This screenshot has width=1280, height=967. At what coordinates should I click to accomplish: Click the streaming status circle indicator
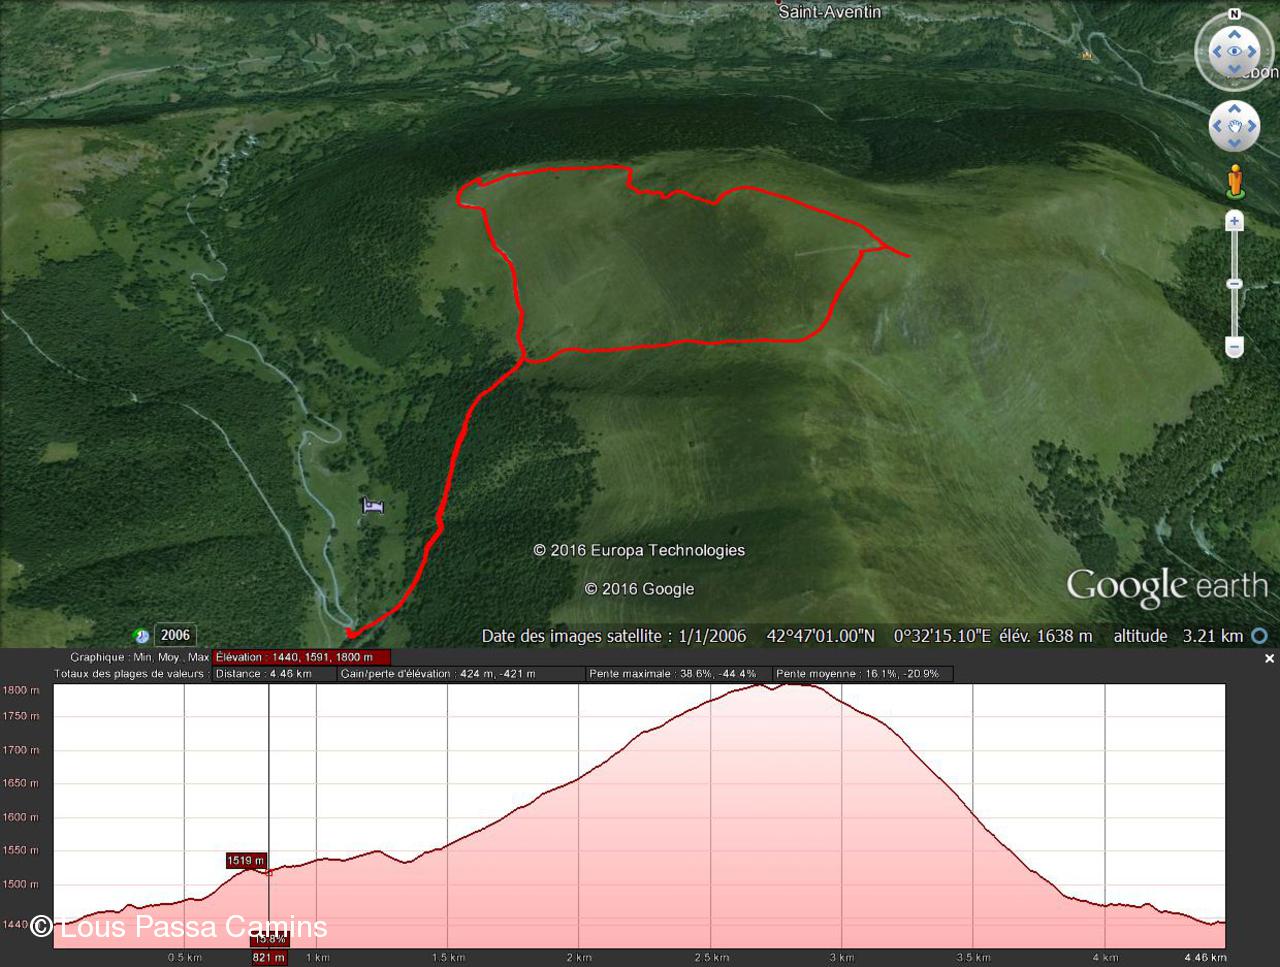(x=1260, y=636)
